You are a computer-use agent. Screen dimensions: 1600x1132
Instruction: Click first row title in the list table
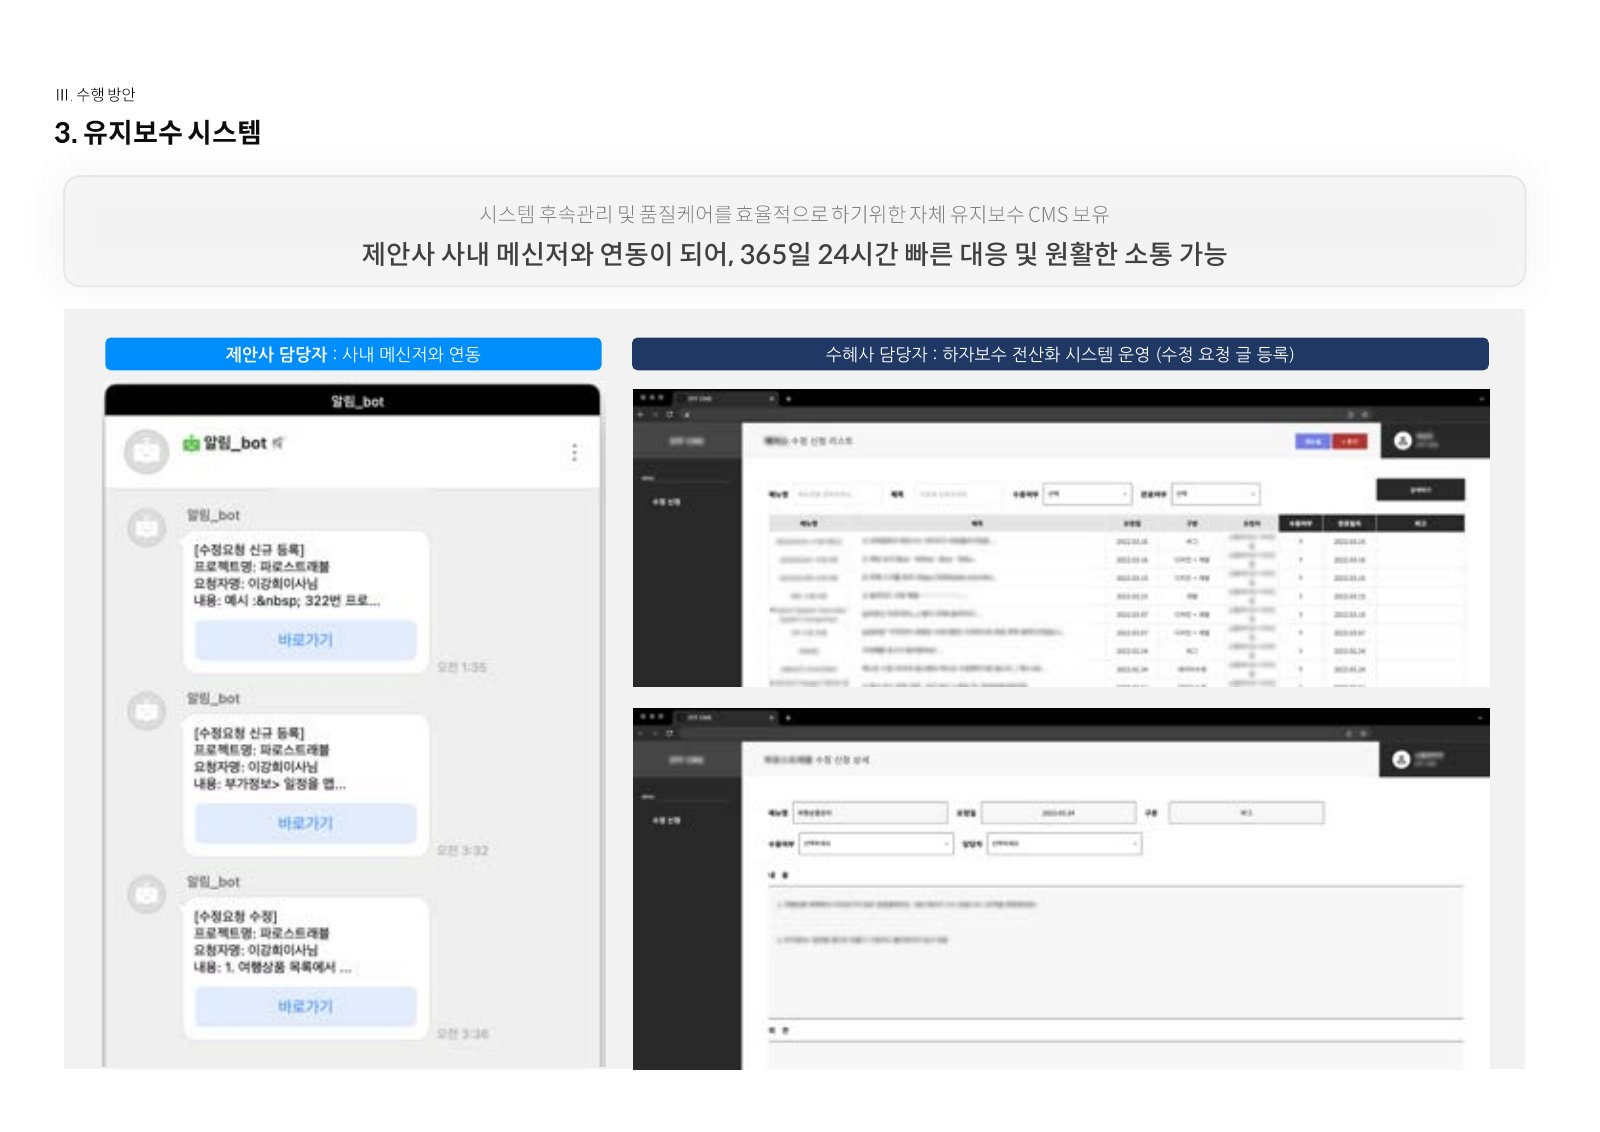click(x=927, y=541)
